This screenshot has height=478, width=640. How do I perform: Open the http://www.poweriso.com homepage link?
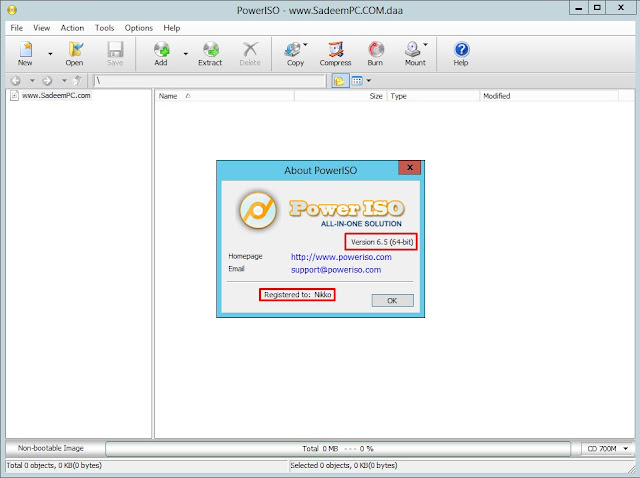(341, 257)
